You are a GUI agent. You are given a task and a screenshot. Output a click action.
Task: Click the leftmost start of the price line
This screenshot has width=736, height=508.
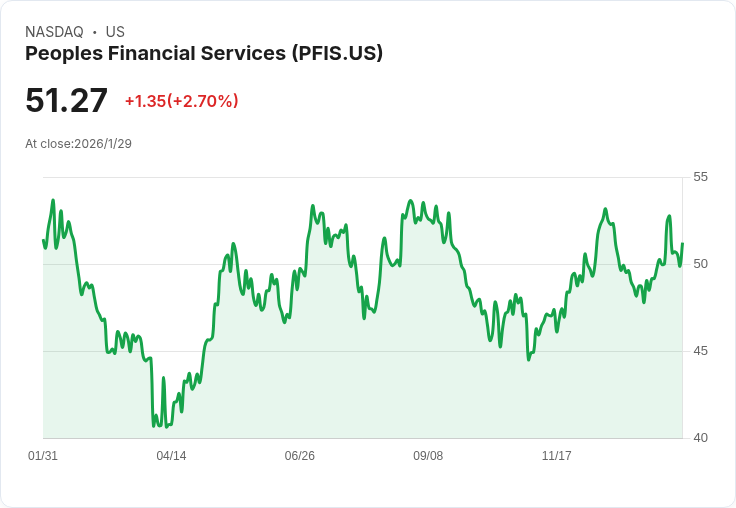tap(43, 240)
